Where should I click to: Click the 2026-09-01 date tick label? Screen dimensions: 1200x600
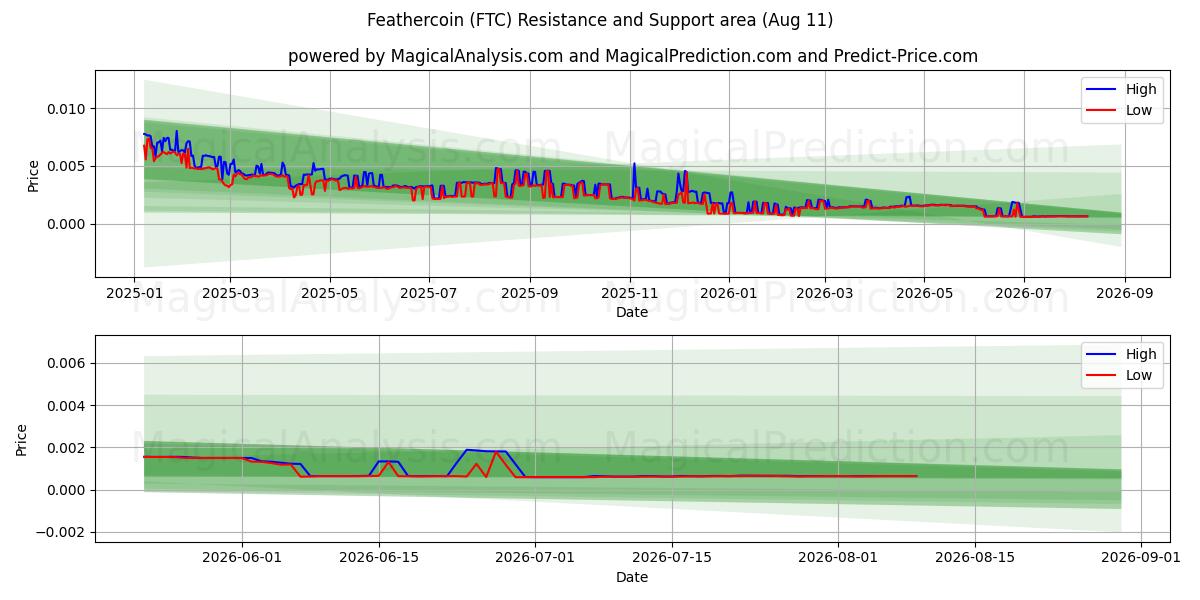tap(1141, 558)
